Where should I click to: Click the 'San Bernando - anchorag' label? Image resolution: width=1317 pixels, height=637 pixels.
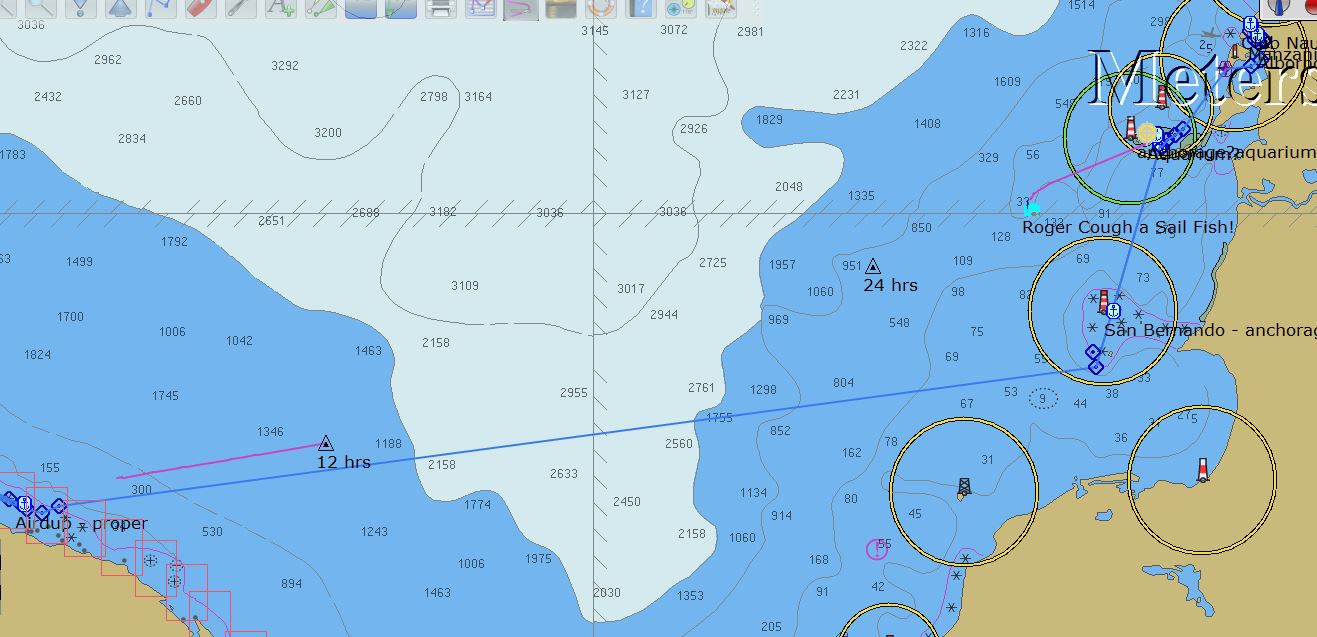coord(1210,330)
